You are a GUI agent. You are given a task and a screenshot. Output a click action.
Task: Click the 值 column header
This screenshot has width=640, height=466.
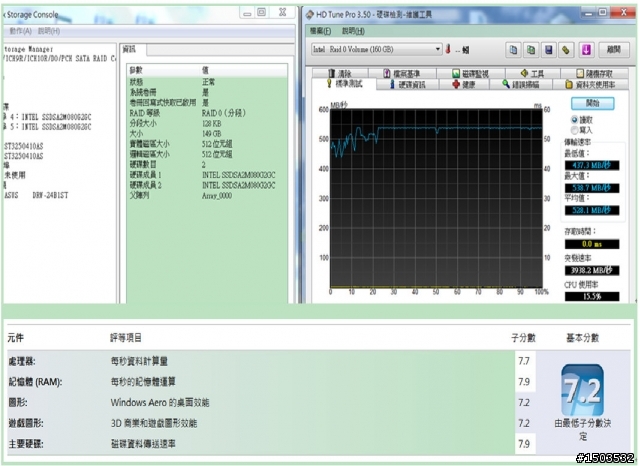[244, 70]
